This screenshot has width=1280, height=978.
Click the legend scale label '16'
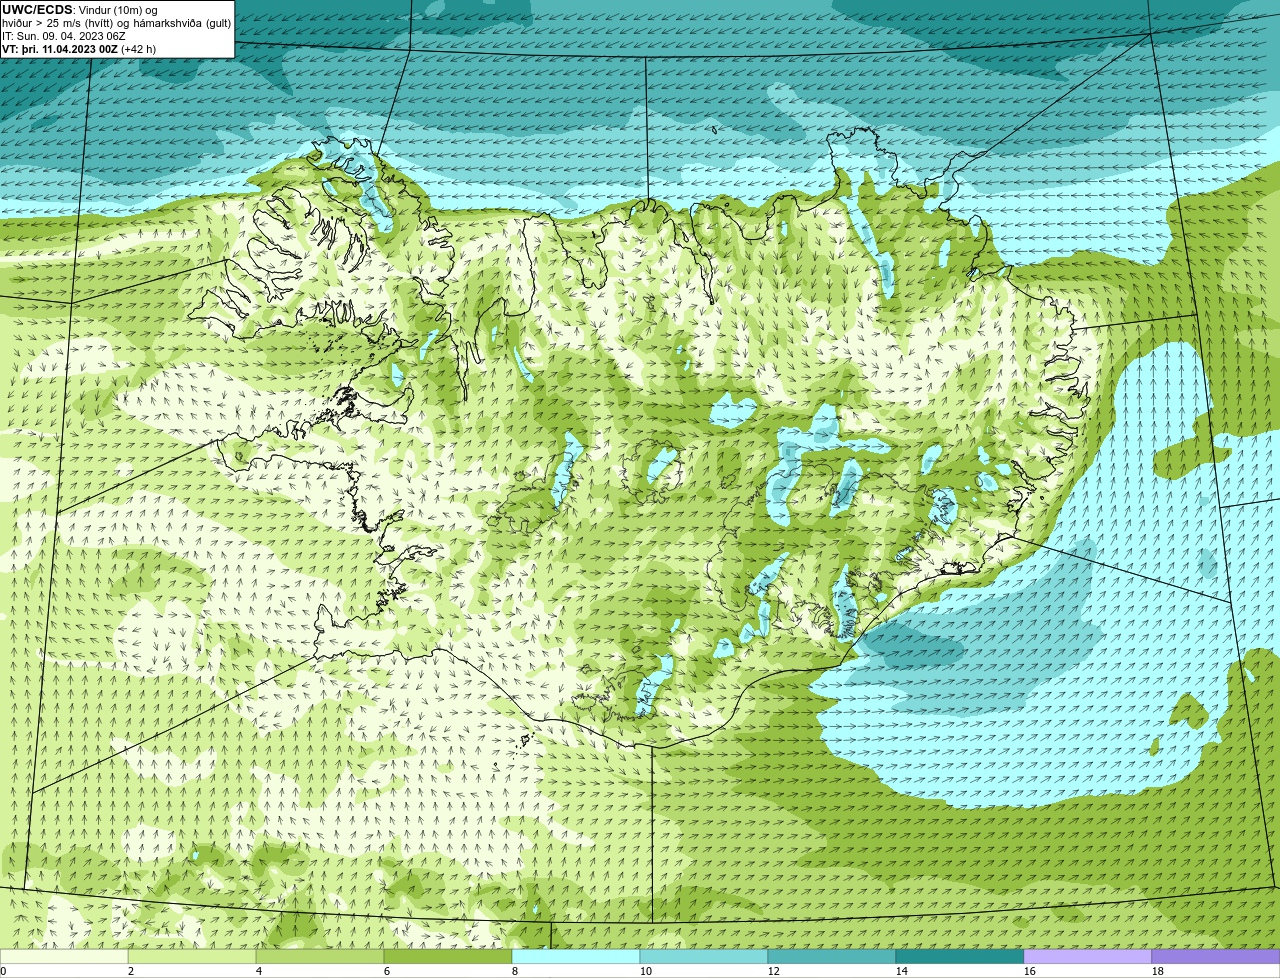1030,971
